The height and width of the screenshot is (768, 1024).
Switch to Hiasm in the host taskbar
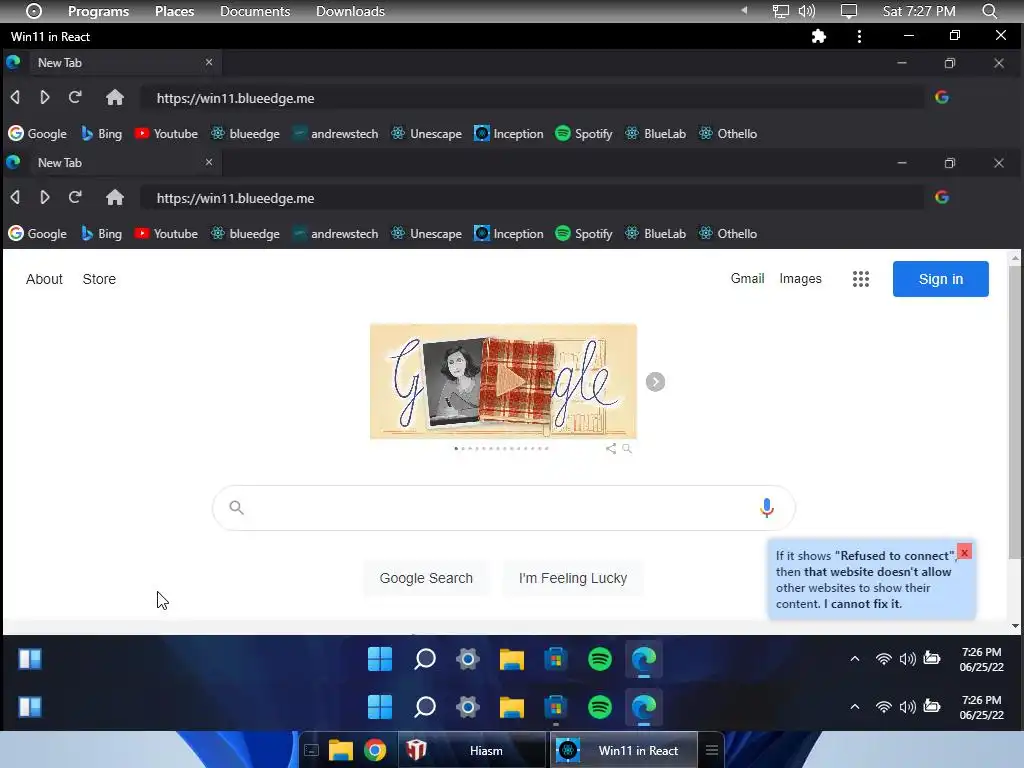click(x=472, y=750)
